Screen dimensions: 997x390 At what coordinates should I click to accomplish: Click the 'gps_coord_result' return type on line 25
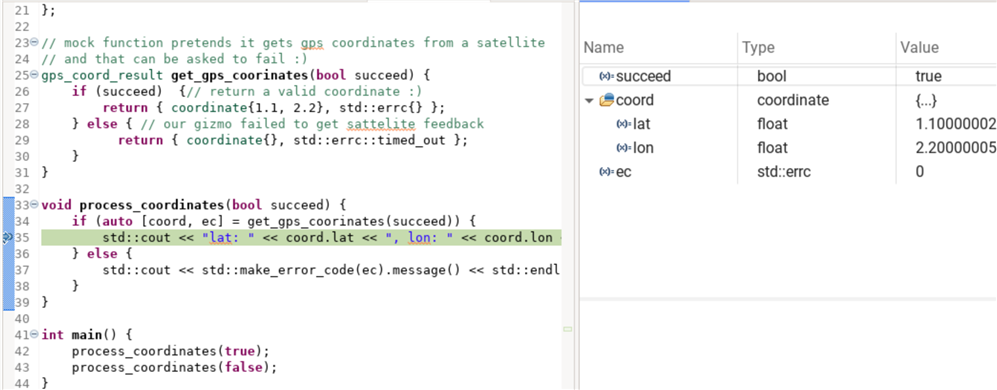(102, 76)
